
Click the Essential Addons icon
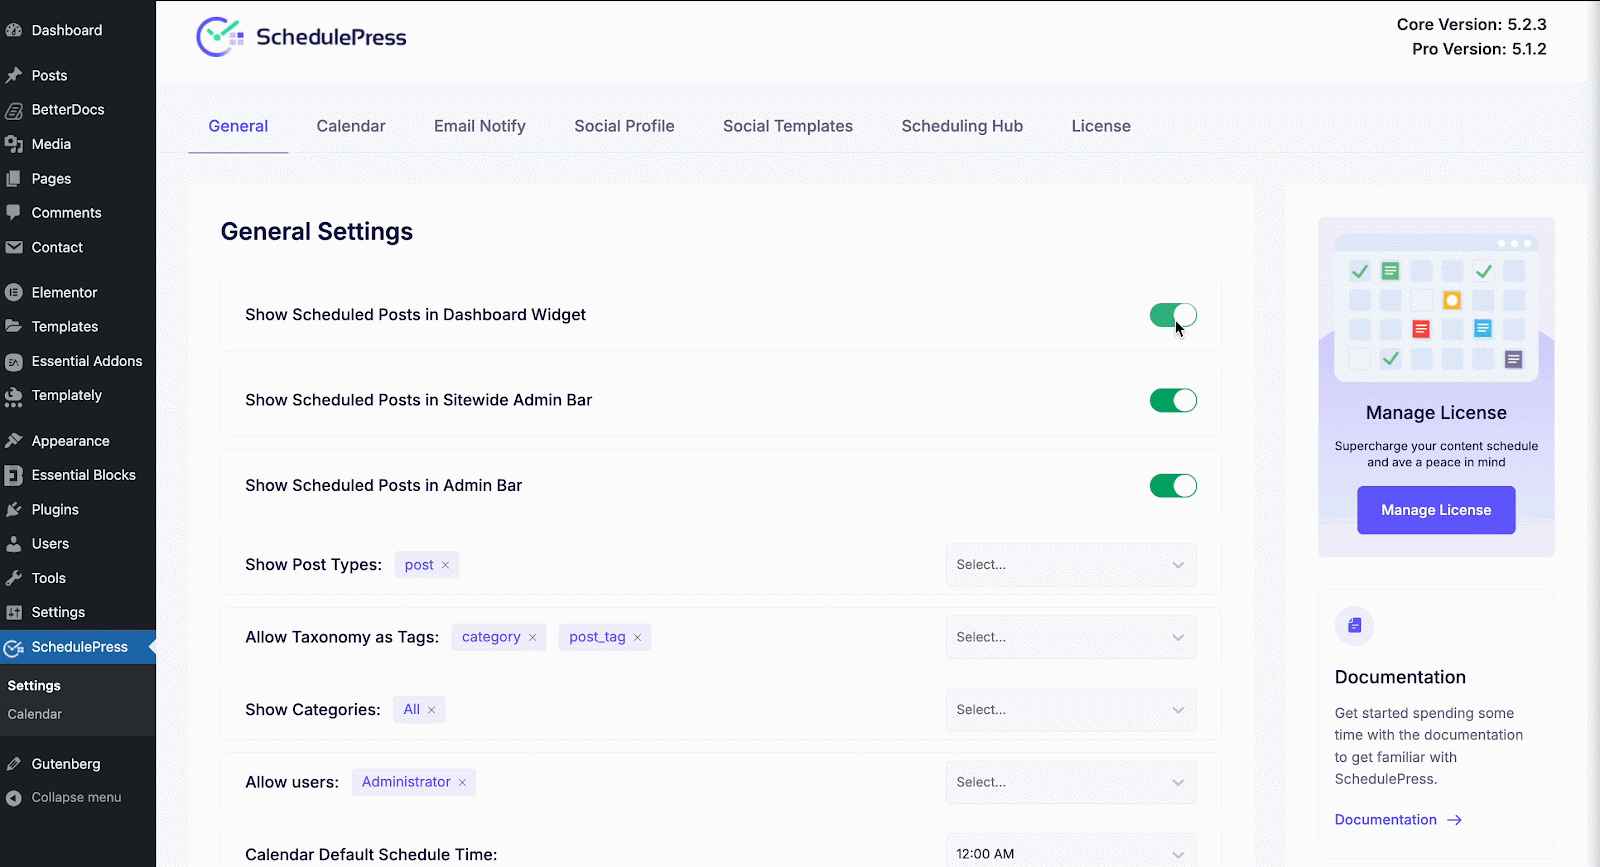tap(14, 362)
